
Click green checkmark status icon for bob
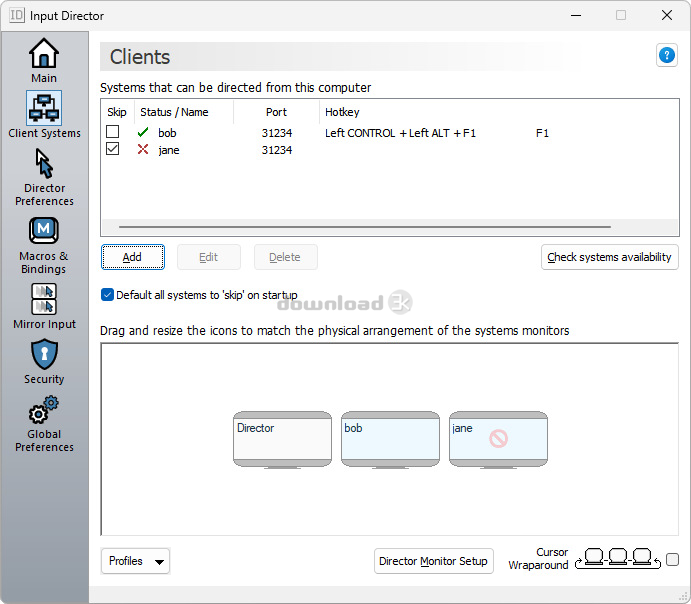143,132
